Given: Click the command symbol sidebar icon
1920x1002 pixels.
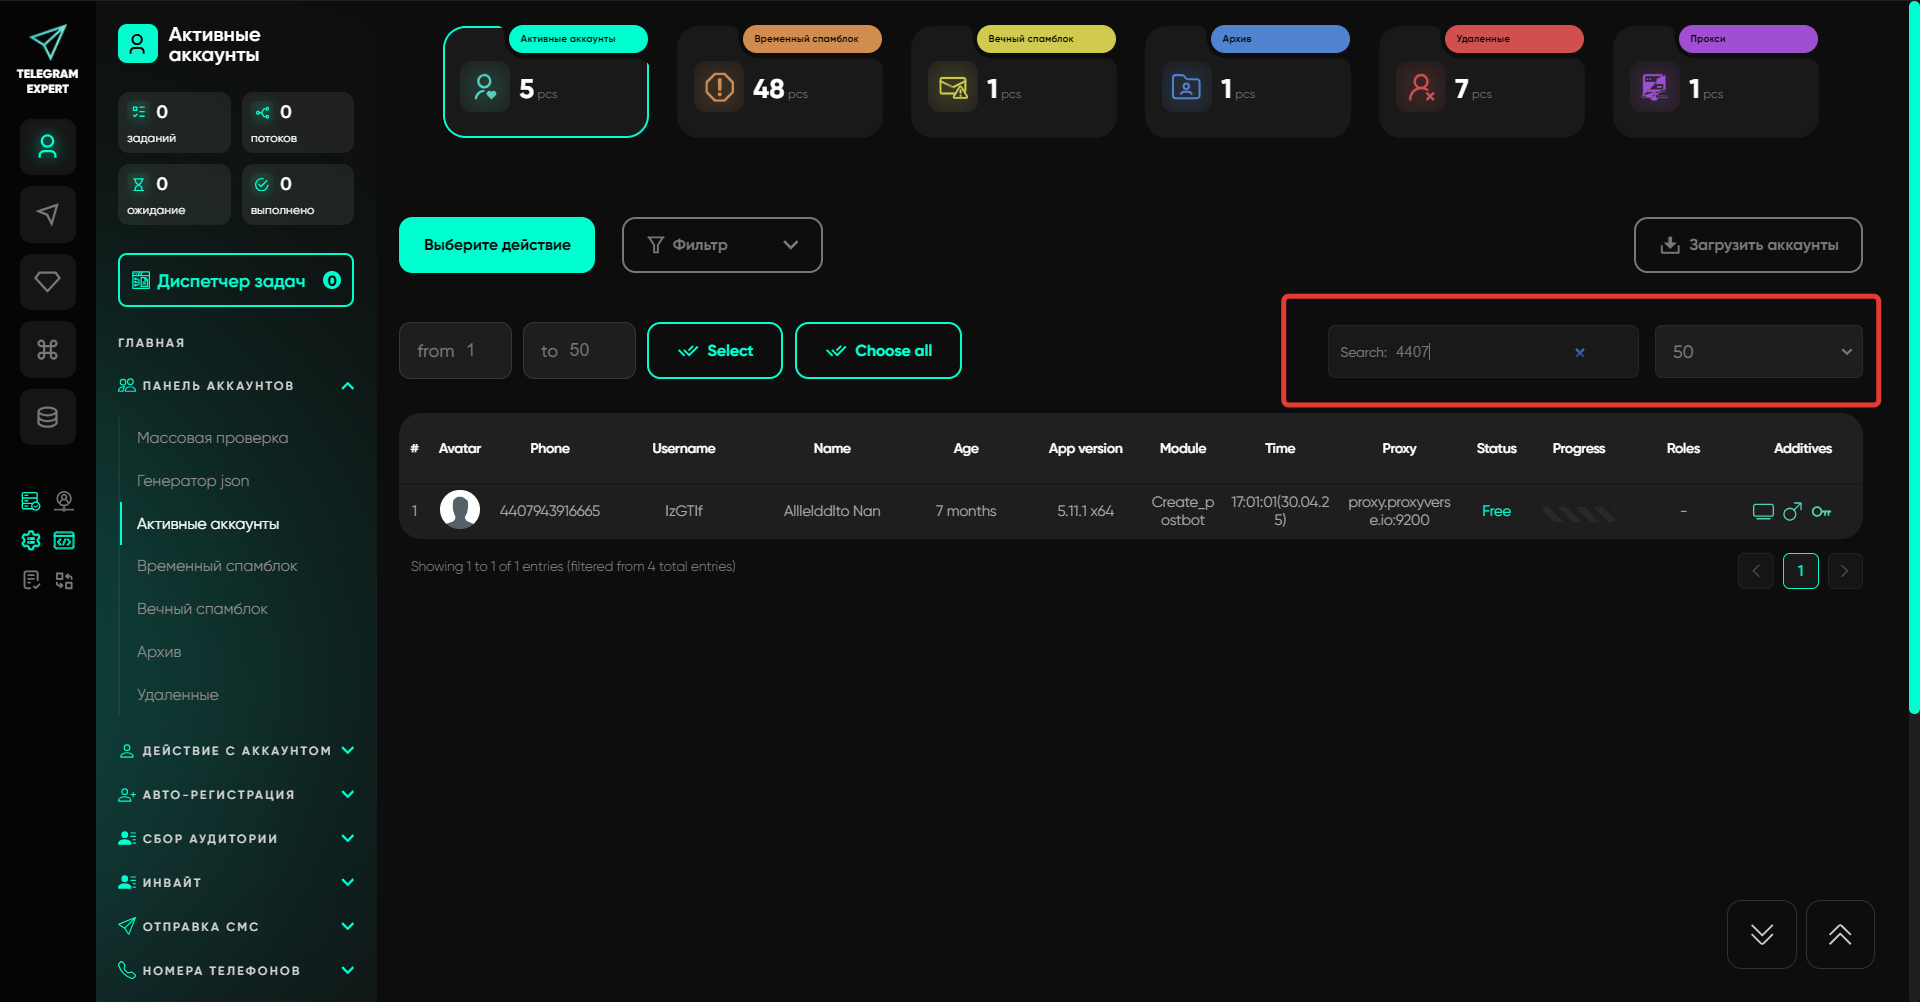Looking at the screenshot, I should click(47, 349).
